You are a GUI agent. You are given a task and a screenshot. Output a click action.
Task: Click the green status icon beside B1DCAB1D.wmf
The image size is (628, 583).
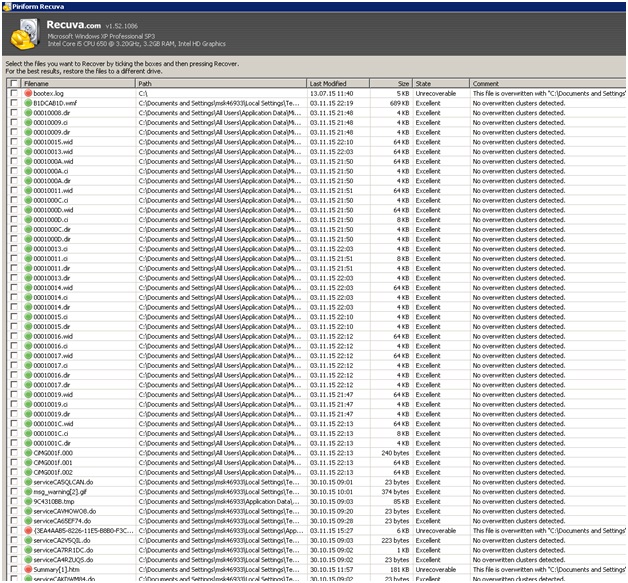click(28, 103)
